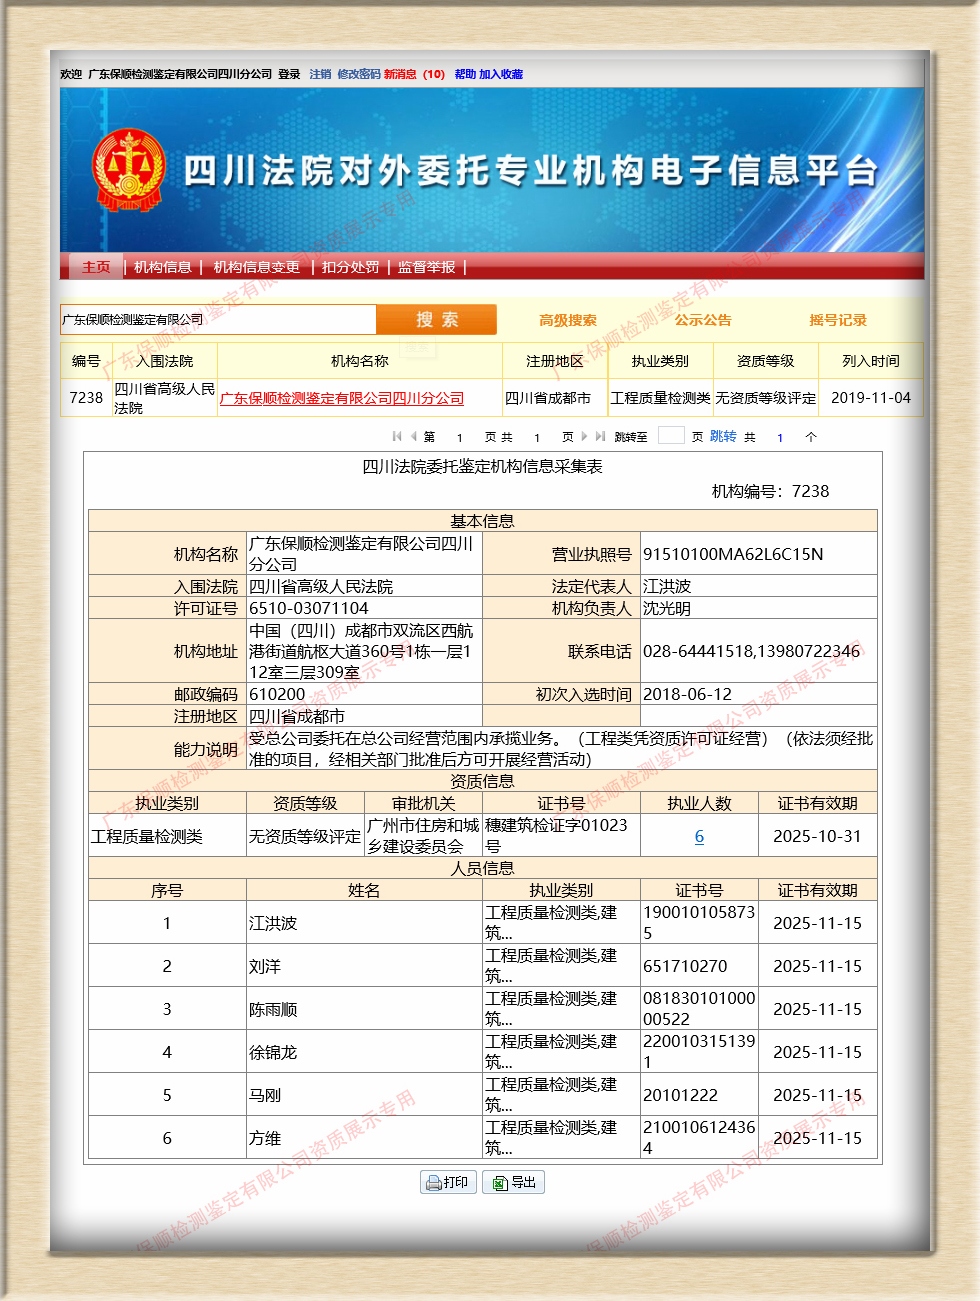The height and width of the screenshot is (1301, 980).
Task: Go to 监督举报 section
Action: click(x=427, y=267)
